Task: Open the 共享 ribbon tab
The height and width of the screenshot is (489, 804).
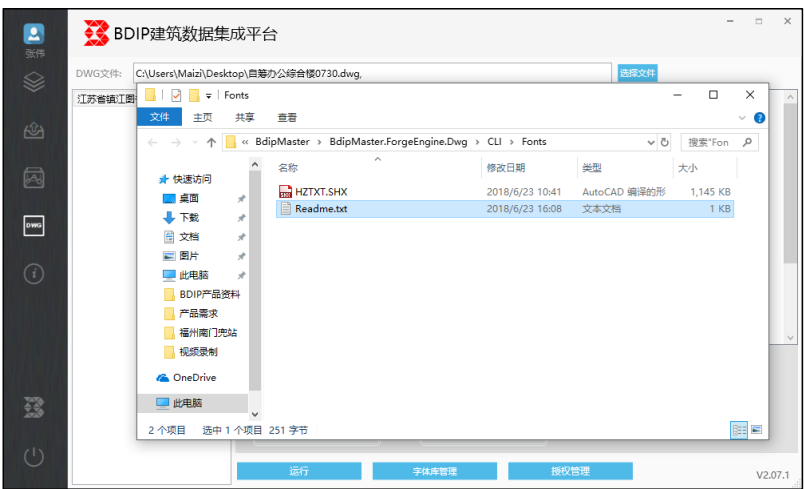Action: pyautogui.click(x=245, y=117)
